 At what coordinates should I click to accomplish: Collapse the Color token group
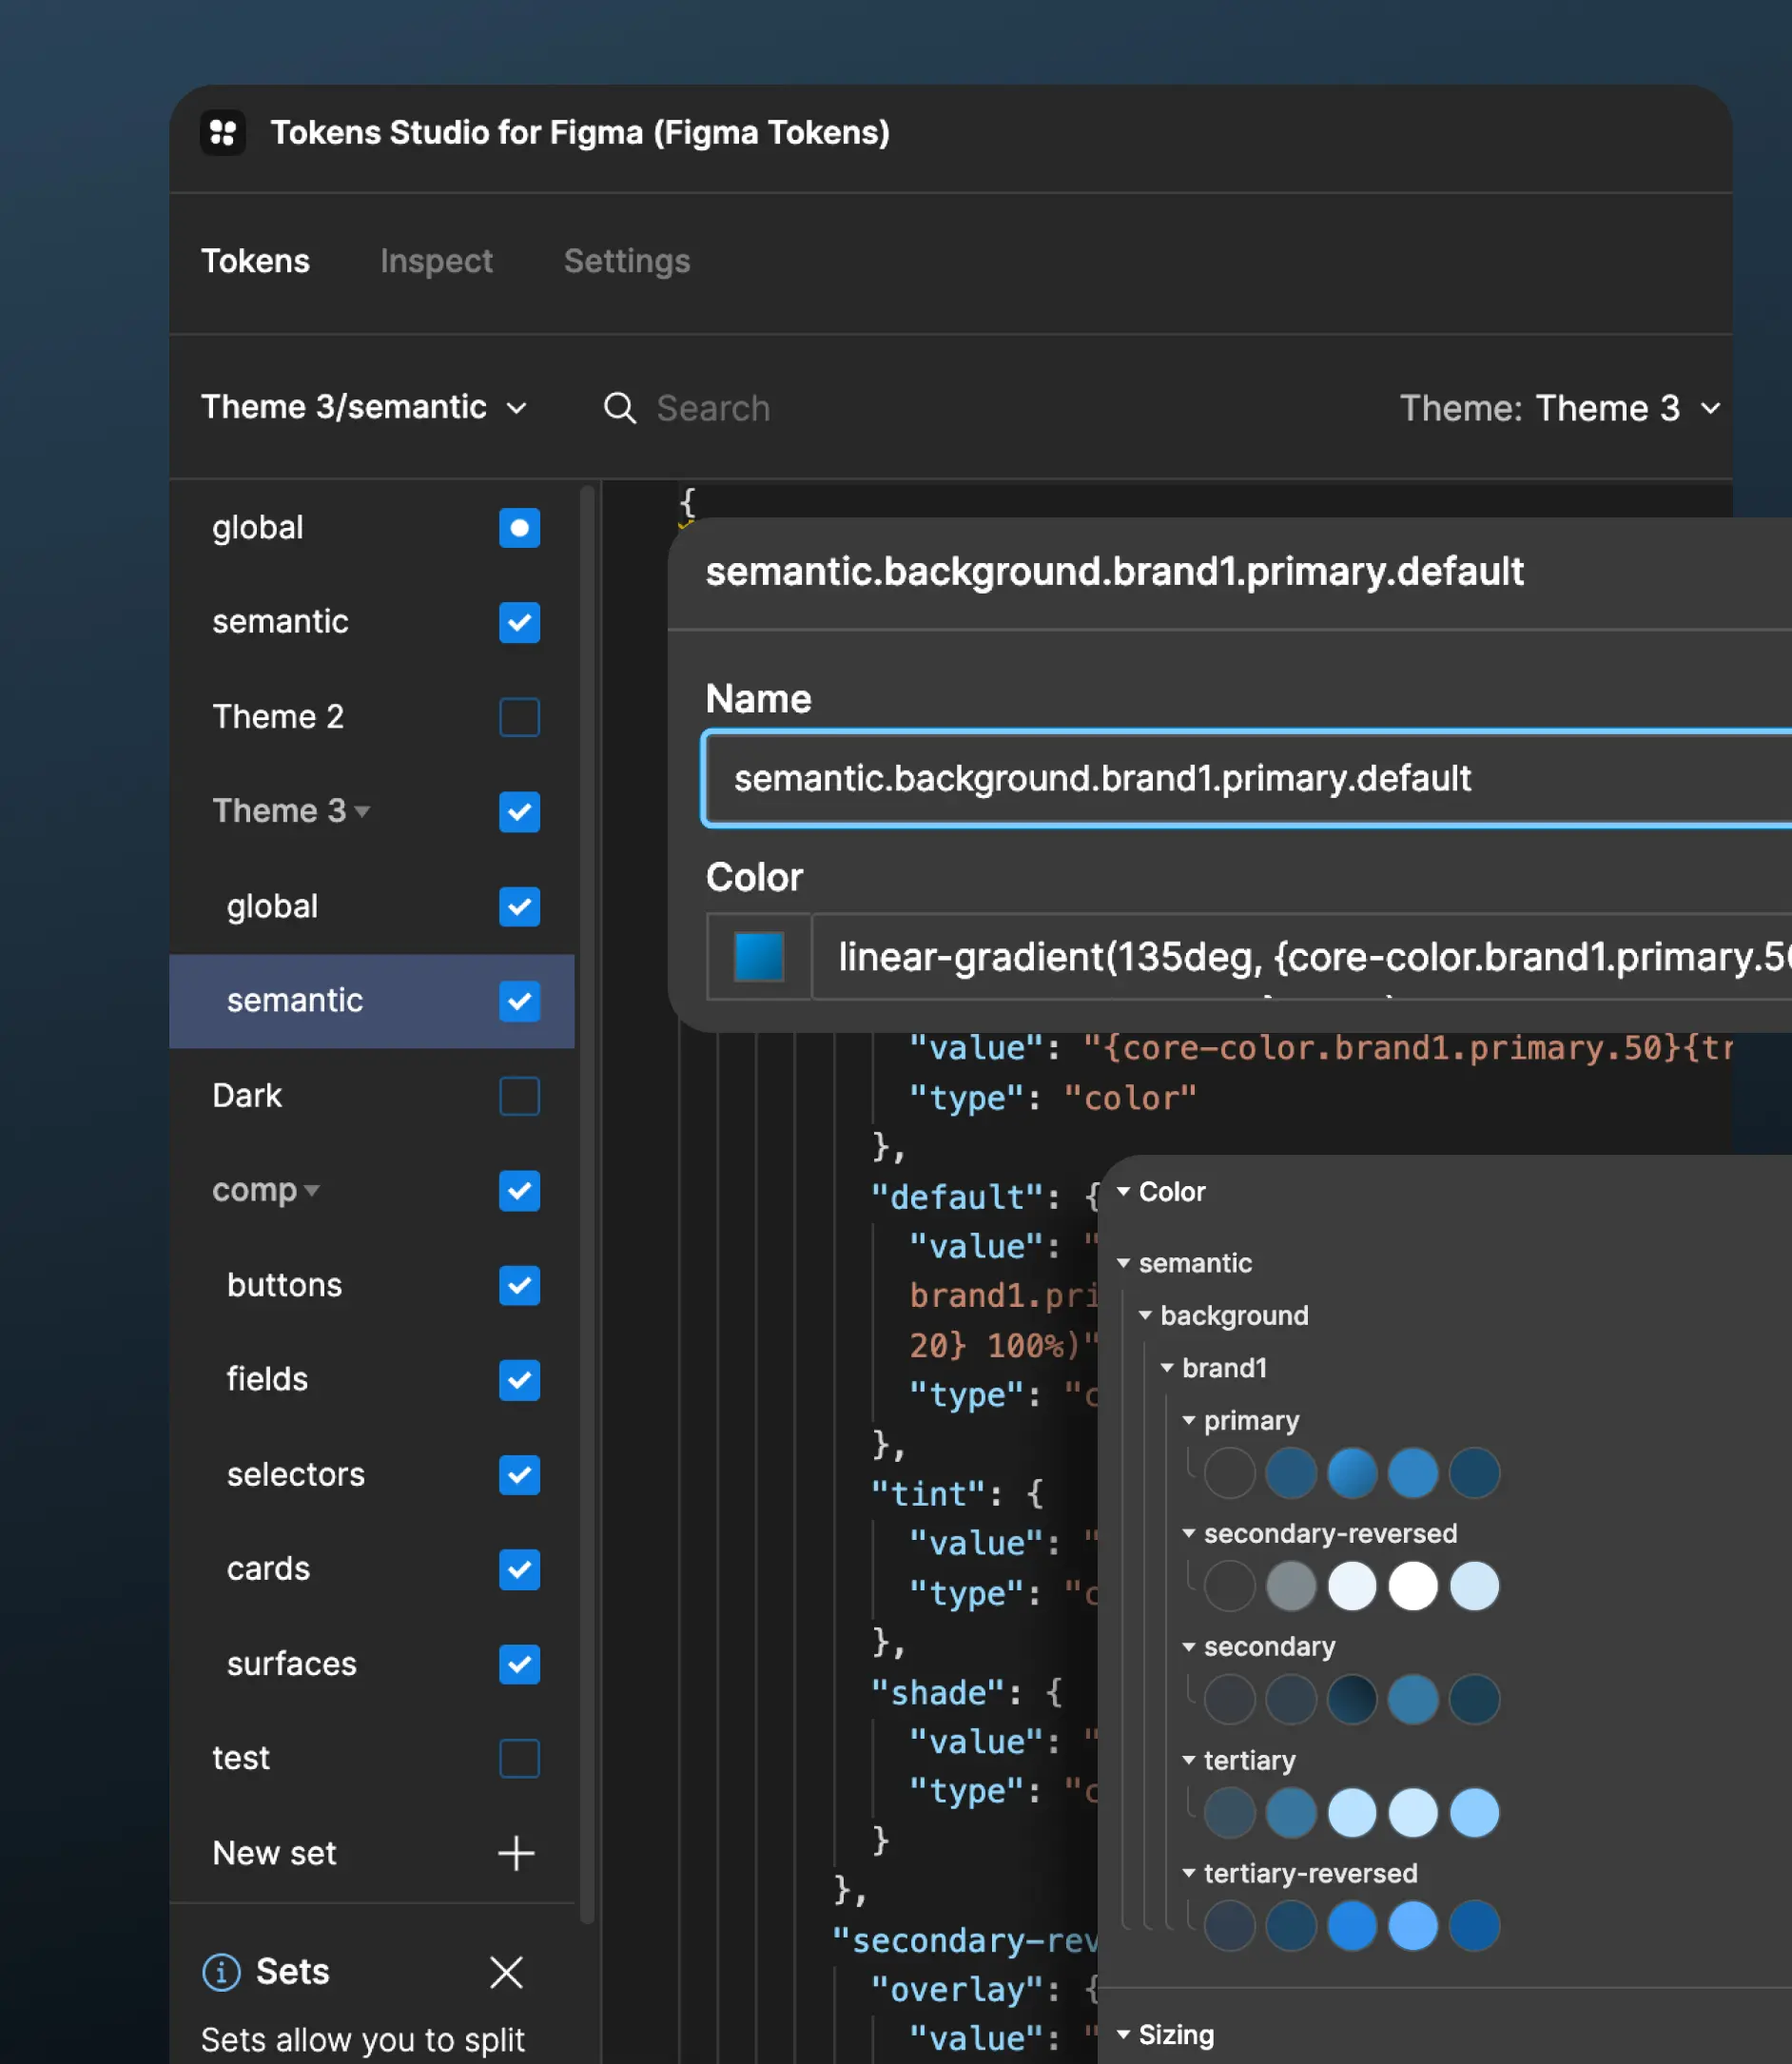(x=1124, y=1191)
